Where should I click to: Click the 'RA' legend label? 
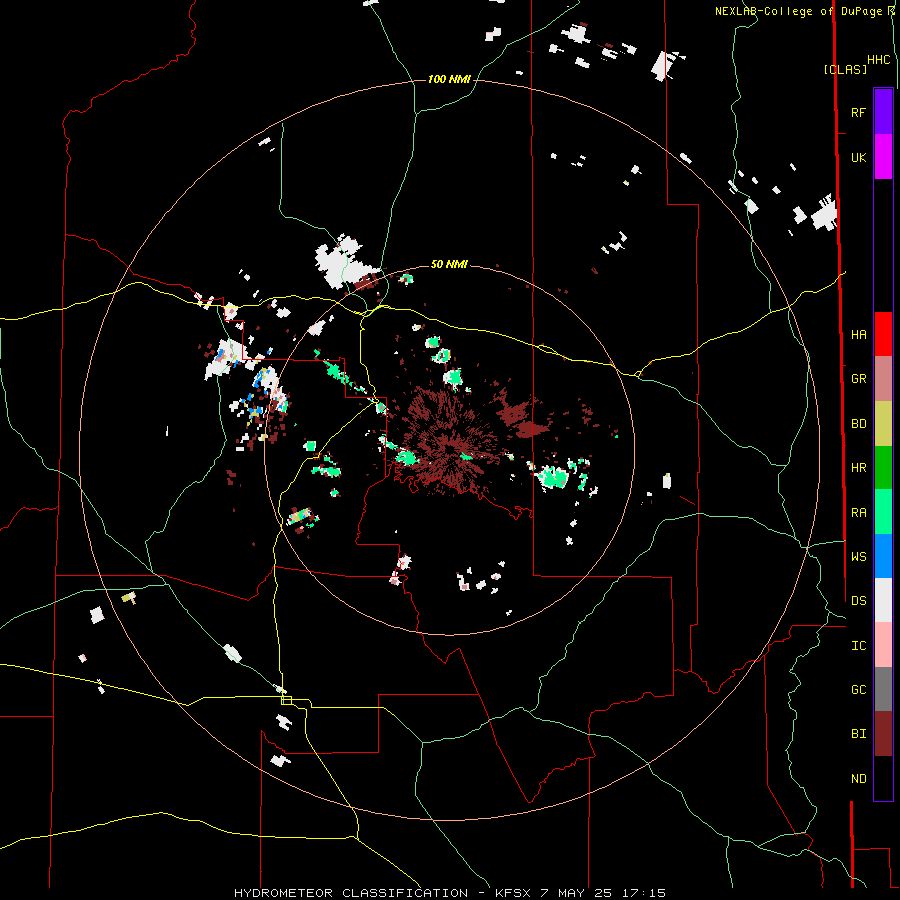(858, 513)
